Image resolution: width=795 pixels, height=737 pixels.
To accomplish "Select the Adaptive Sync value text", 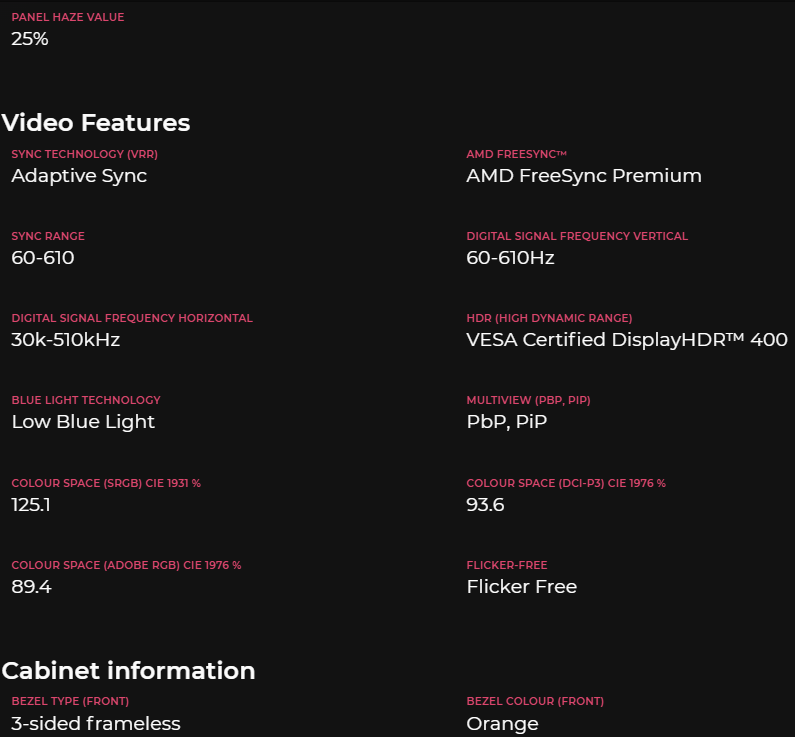I will [79, 176].
